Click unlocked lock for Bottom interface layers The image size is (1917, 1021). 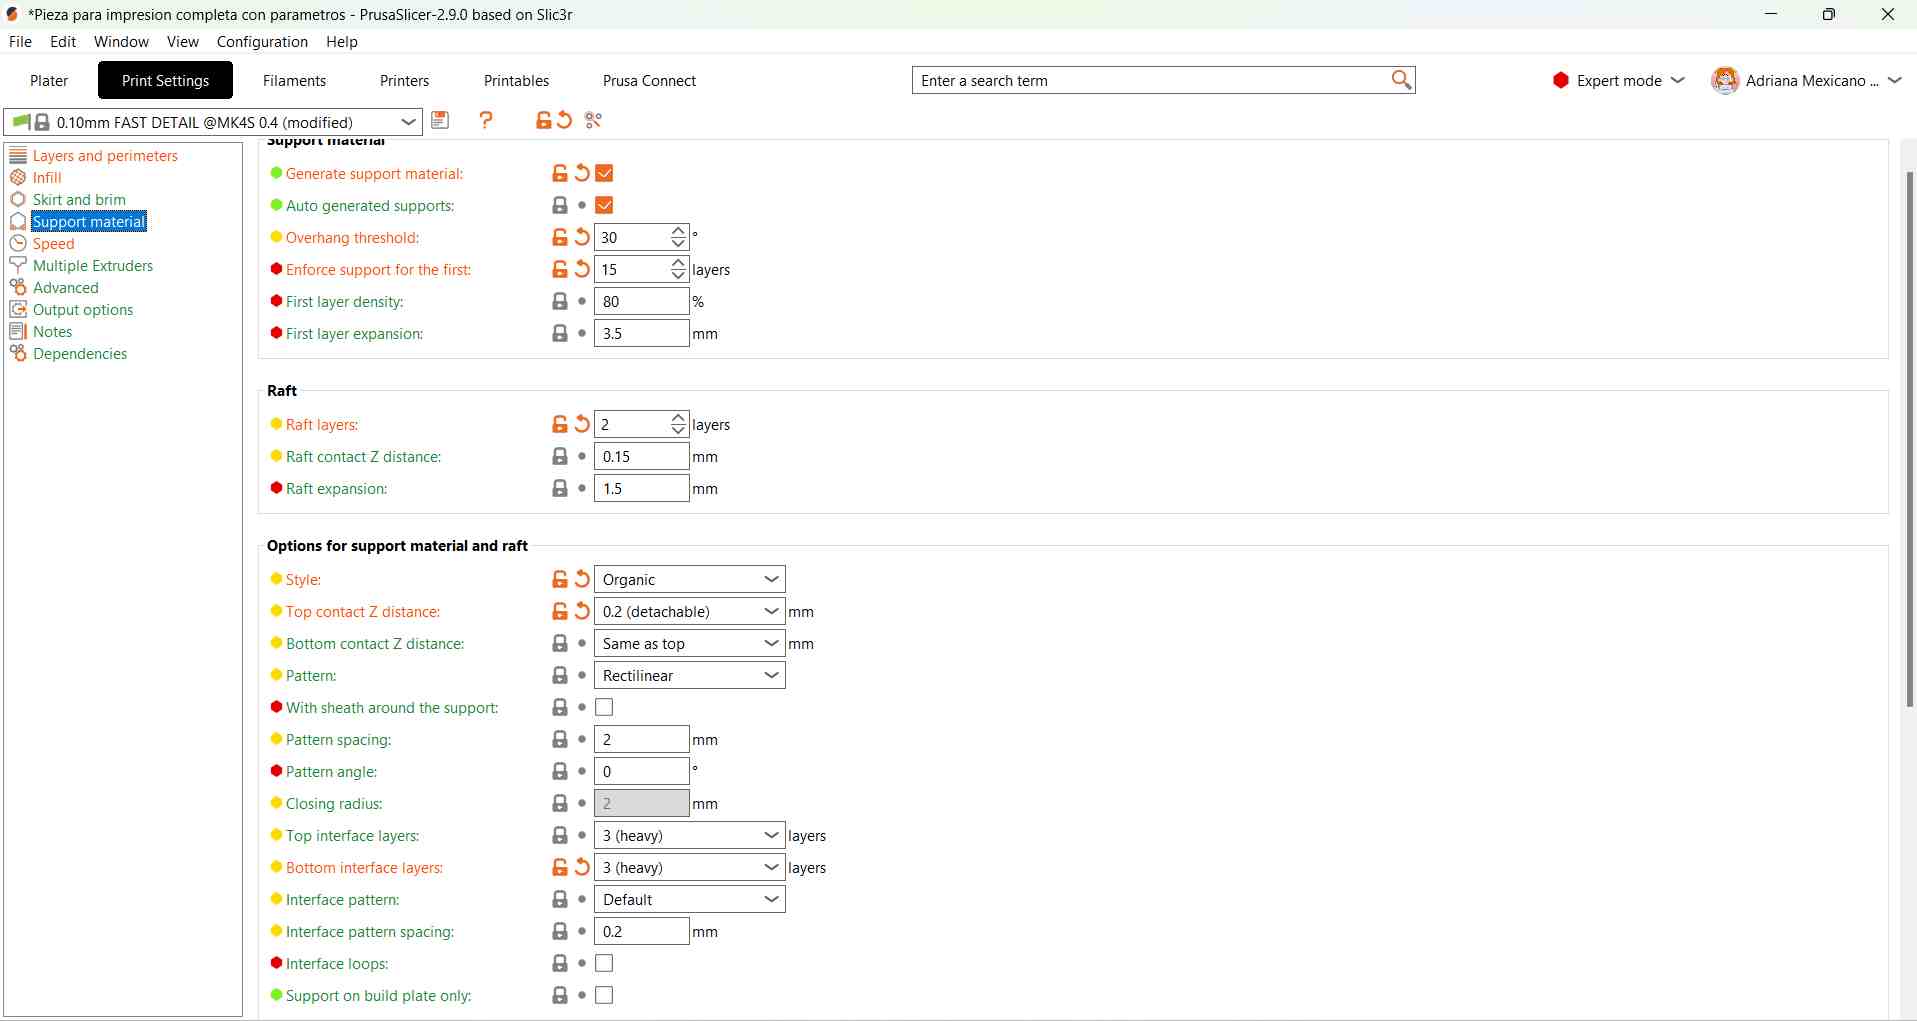pos(560,868)
